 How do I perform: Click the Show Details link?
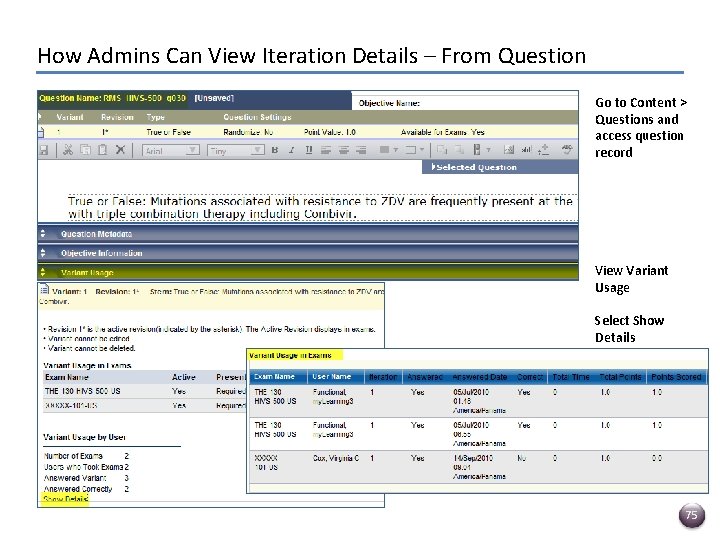pos(65,499)
